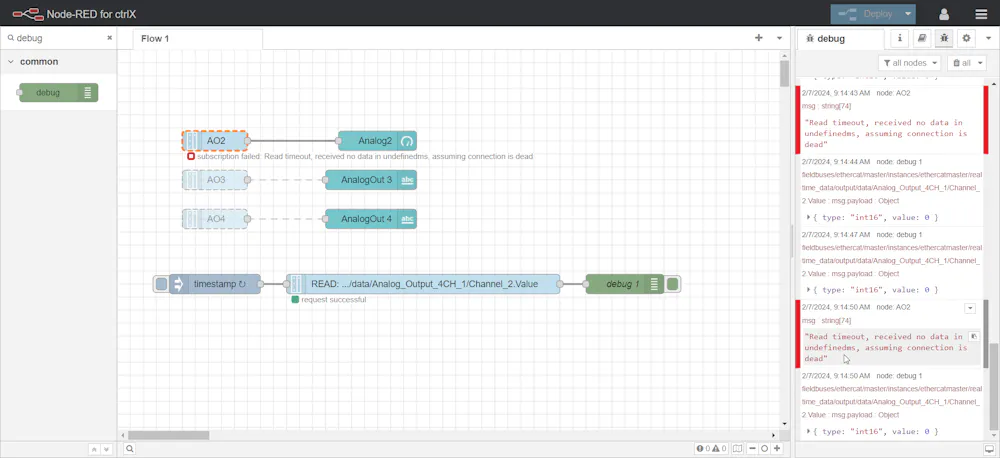Click the AO2 node icon
This screenshot has height=458, width=1000.
click(x=192, y=141)
